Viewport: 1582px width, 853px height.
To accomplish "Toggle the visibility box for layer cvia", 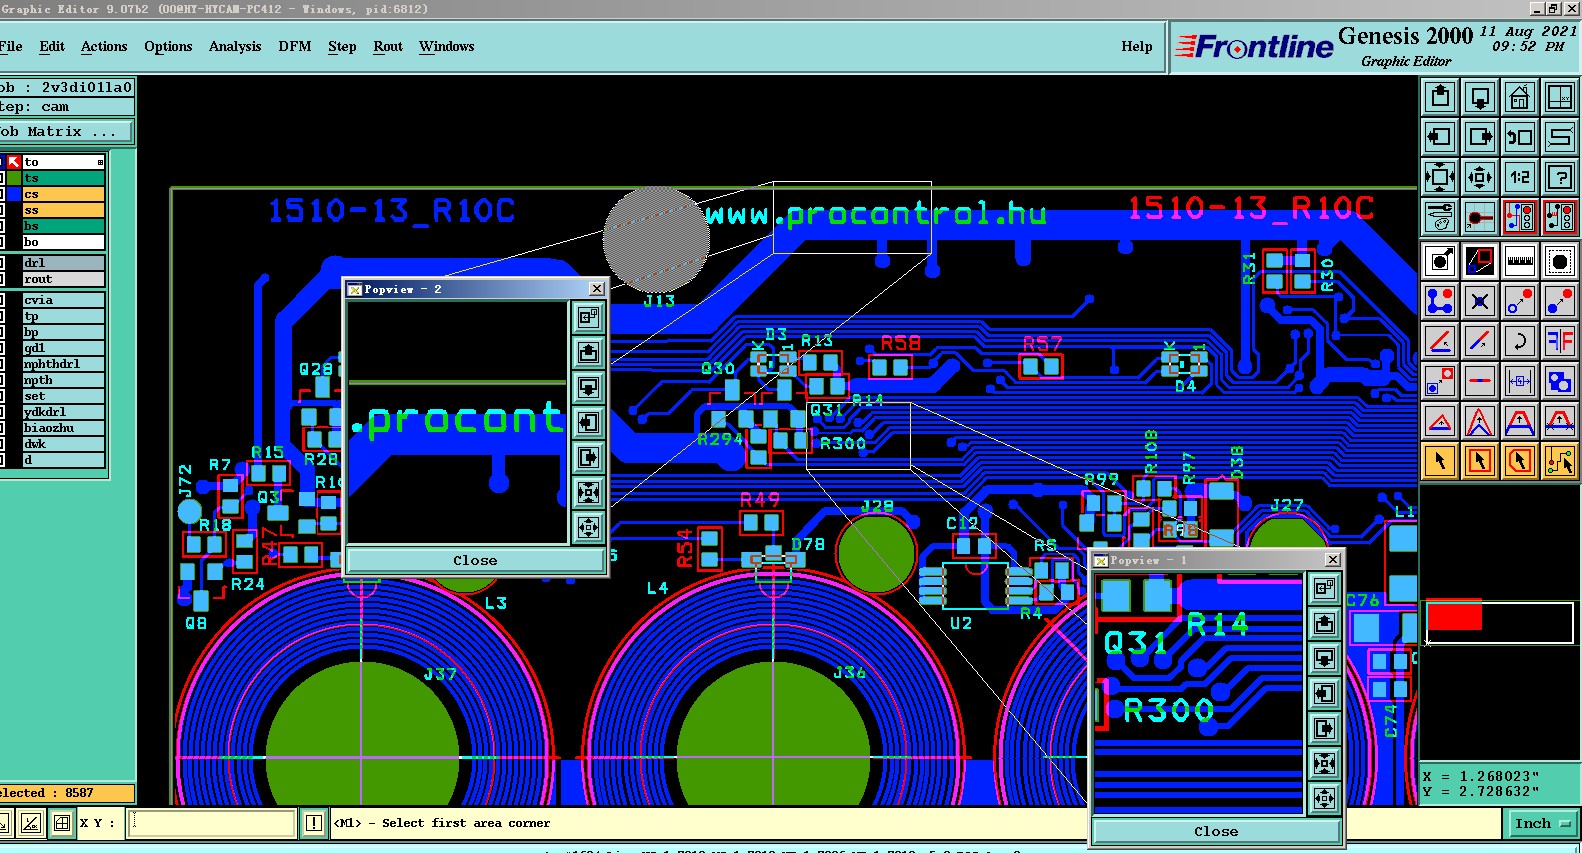I will point(2,300).
